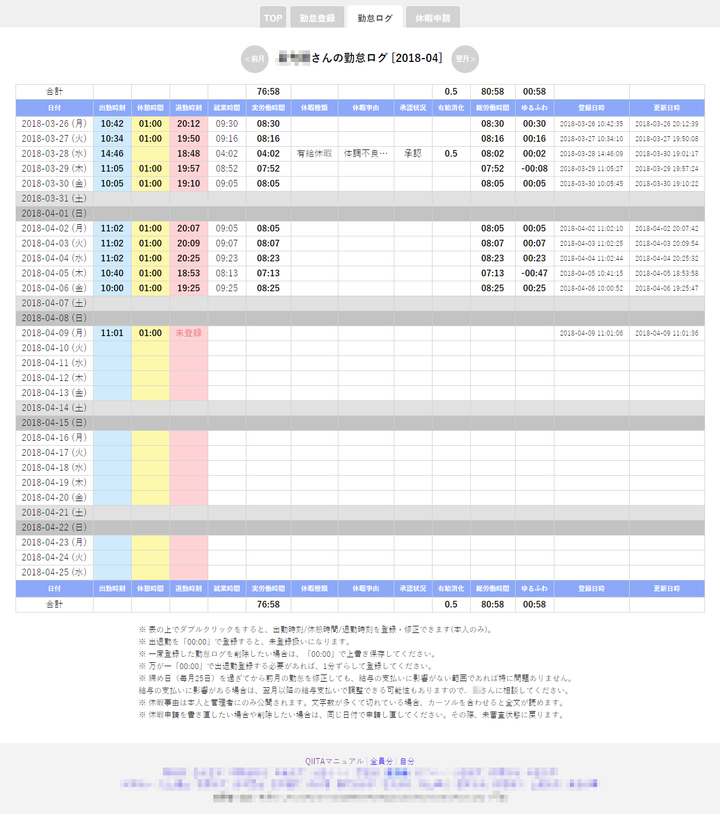Go to previous month with 前月 button
Screen dimensions: 720x814
tap(255, 59)
